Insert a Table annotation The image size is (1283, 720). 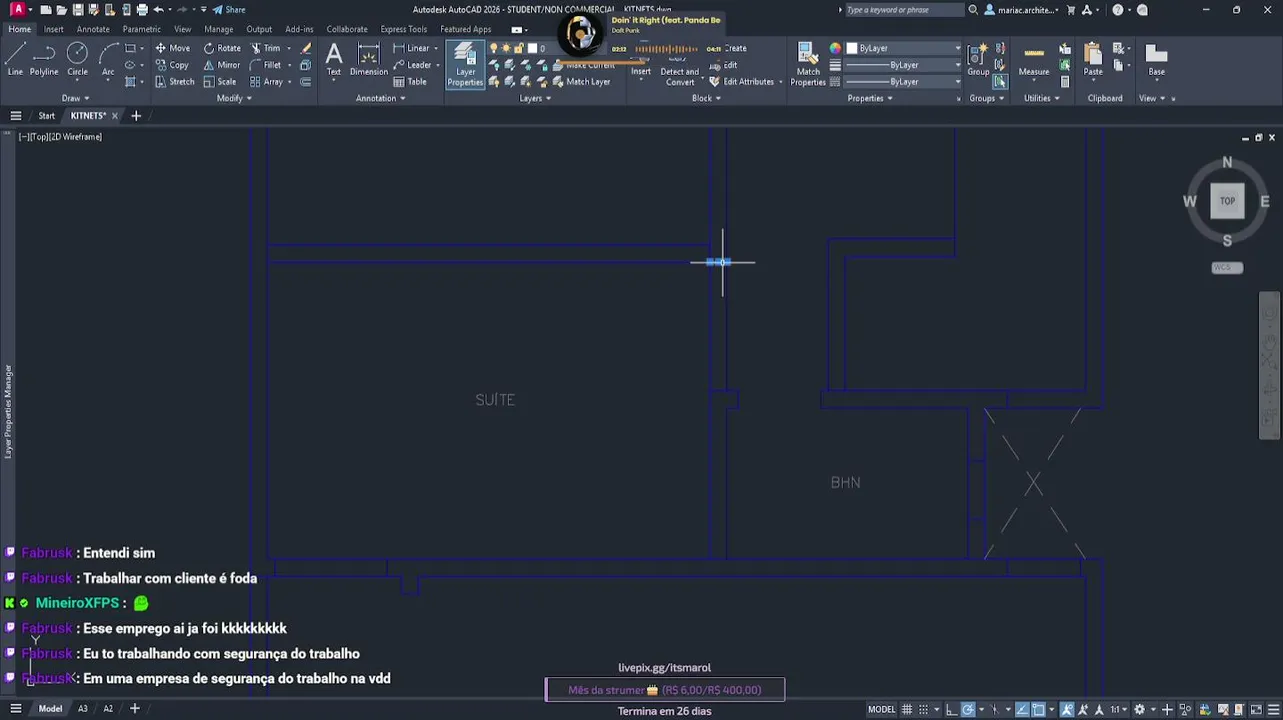click(410, 82)
